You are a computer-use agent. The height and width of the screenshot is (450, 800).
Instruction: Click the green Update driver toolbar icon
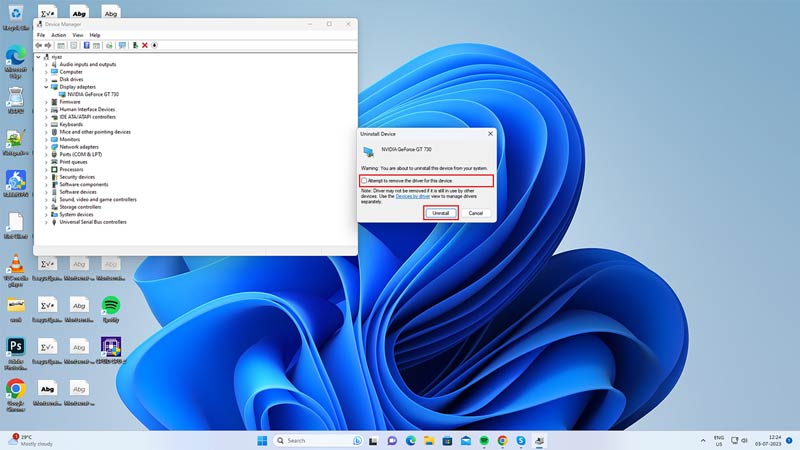point(135,45)
